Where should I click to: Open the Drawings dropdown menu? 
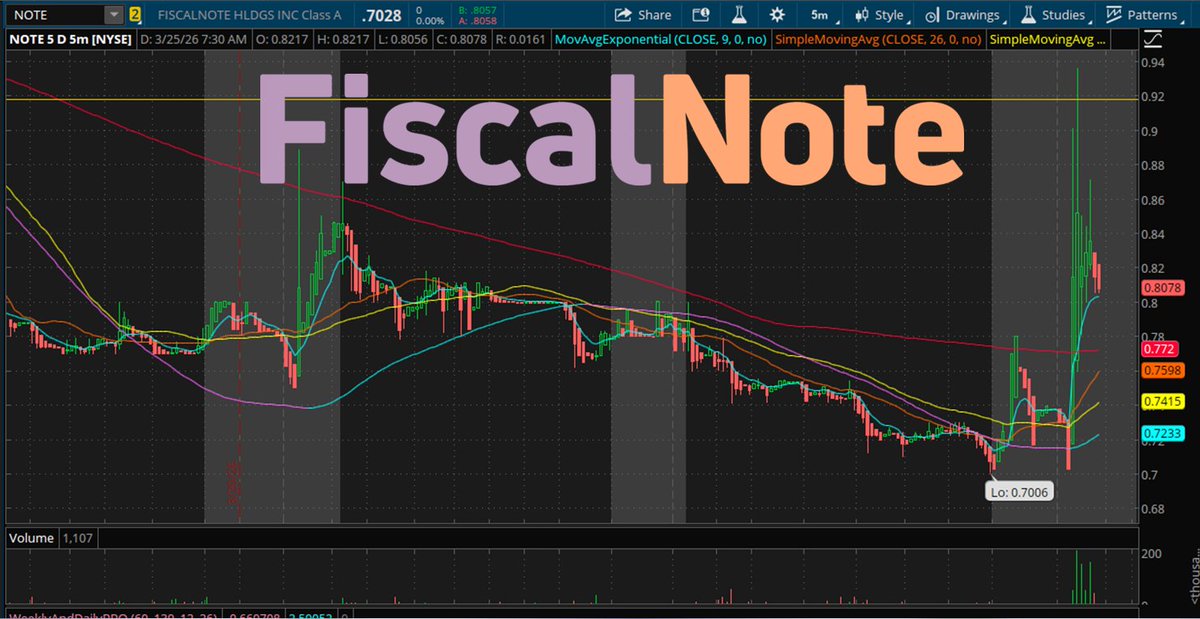[966, 15]
